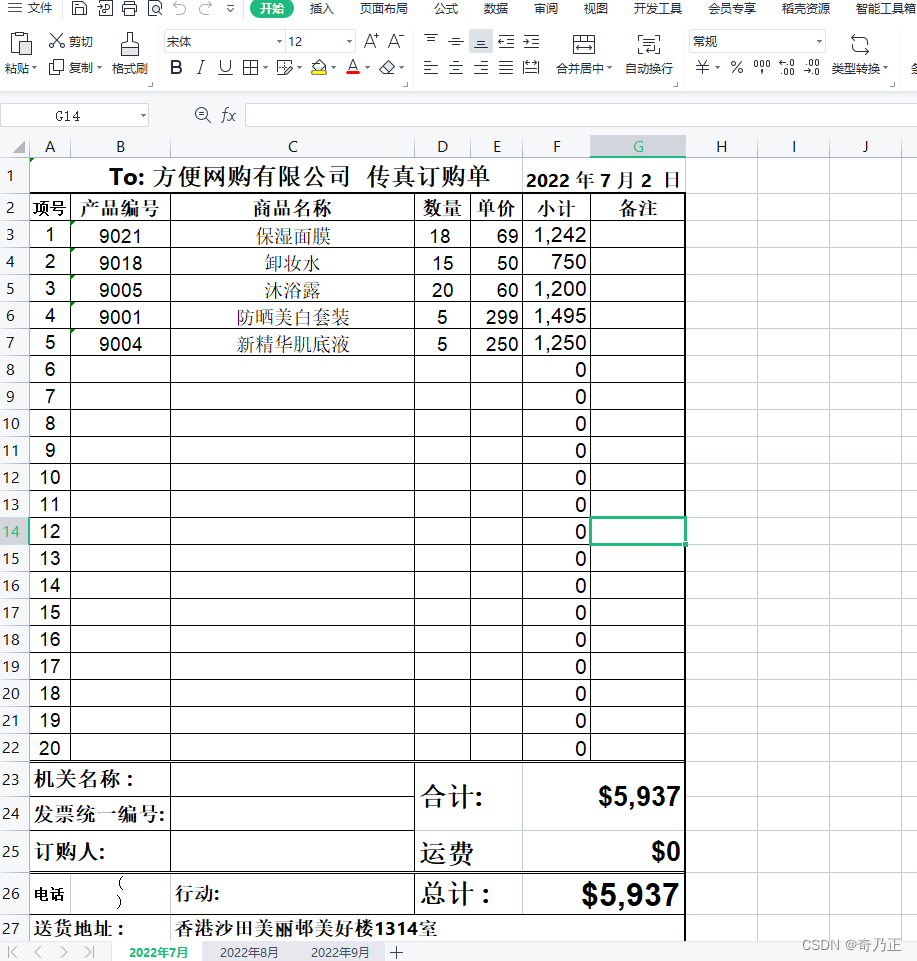Click the fx insert function button
Image resolution: width=917 pixels, height=961 pixels.
point(228,115)
